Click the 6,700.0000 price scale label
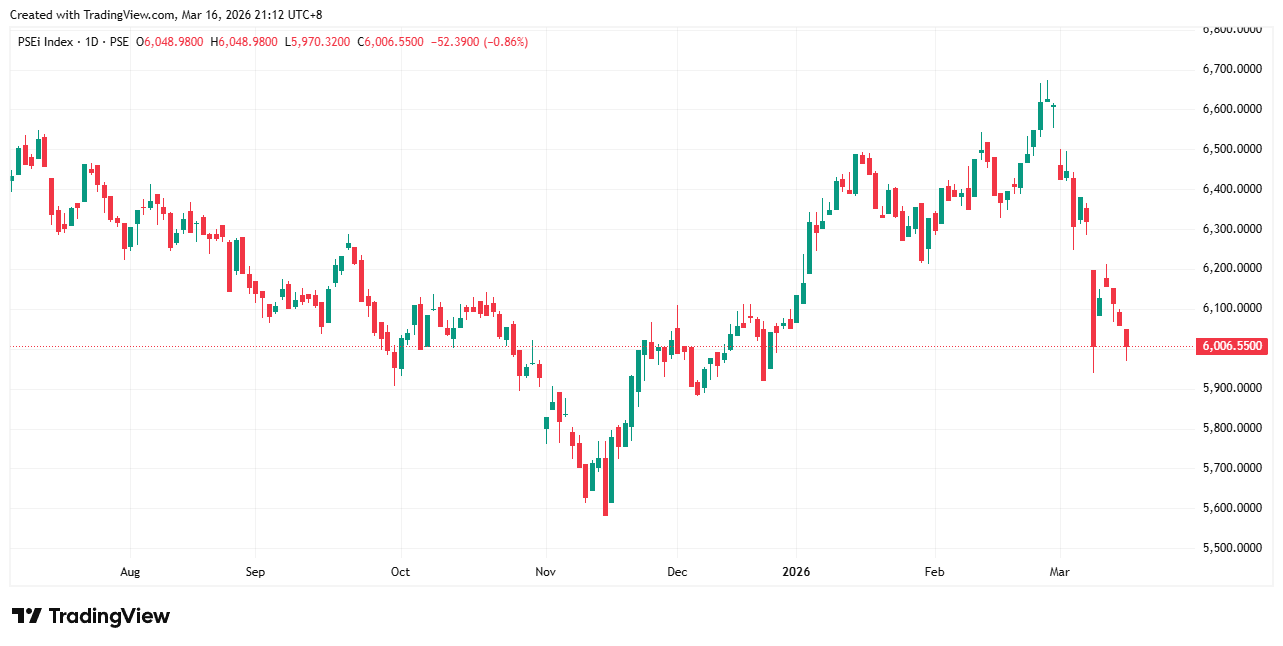 pos(1230,69)
